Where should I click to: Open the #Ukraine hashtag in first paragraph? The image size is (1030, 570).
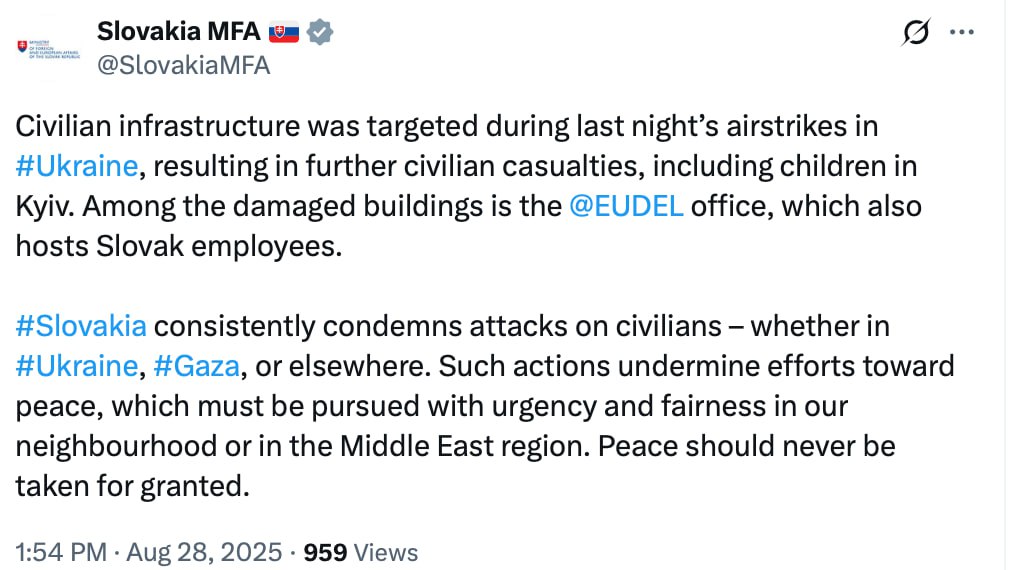pyautogui.click(x=77, y=166)
